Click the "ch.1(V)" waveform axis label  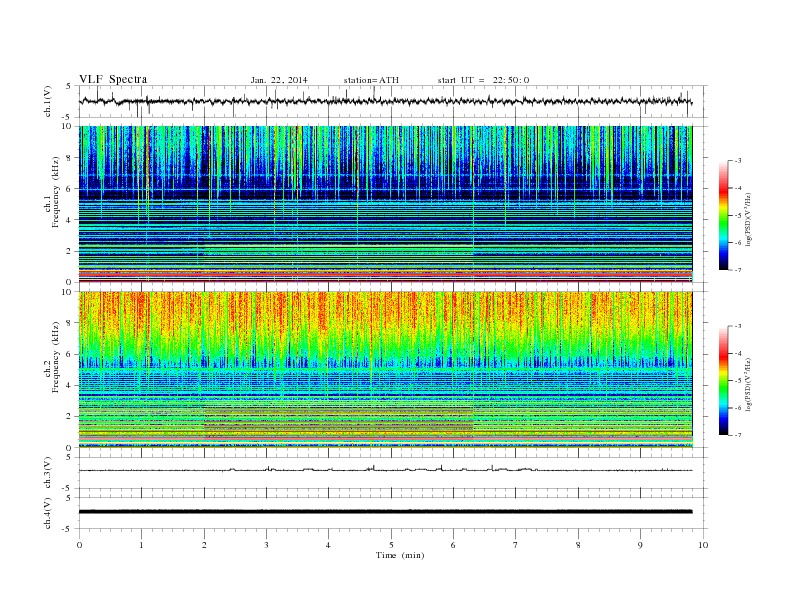[48, 102]
